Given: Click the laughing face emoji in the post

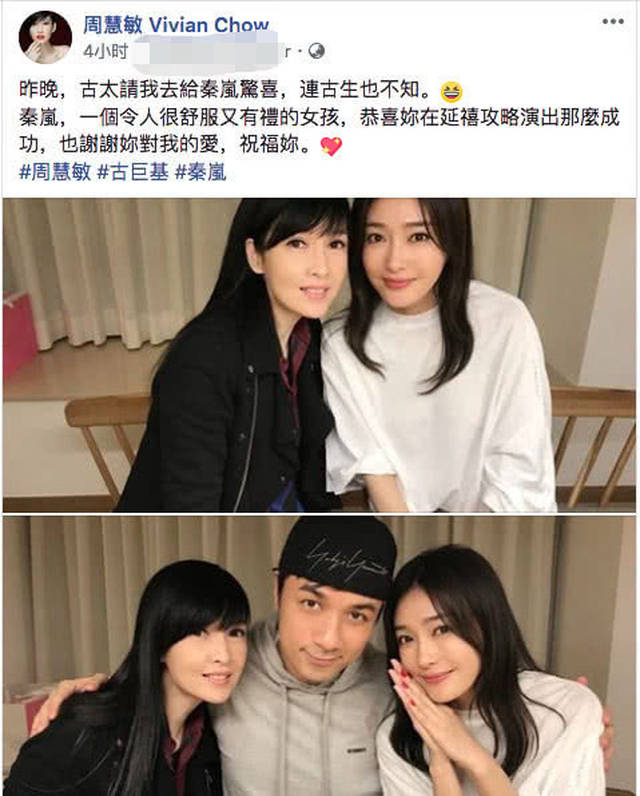Looking at the screenshot, I should [x=451, y=92].
